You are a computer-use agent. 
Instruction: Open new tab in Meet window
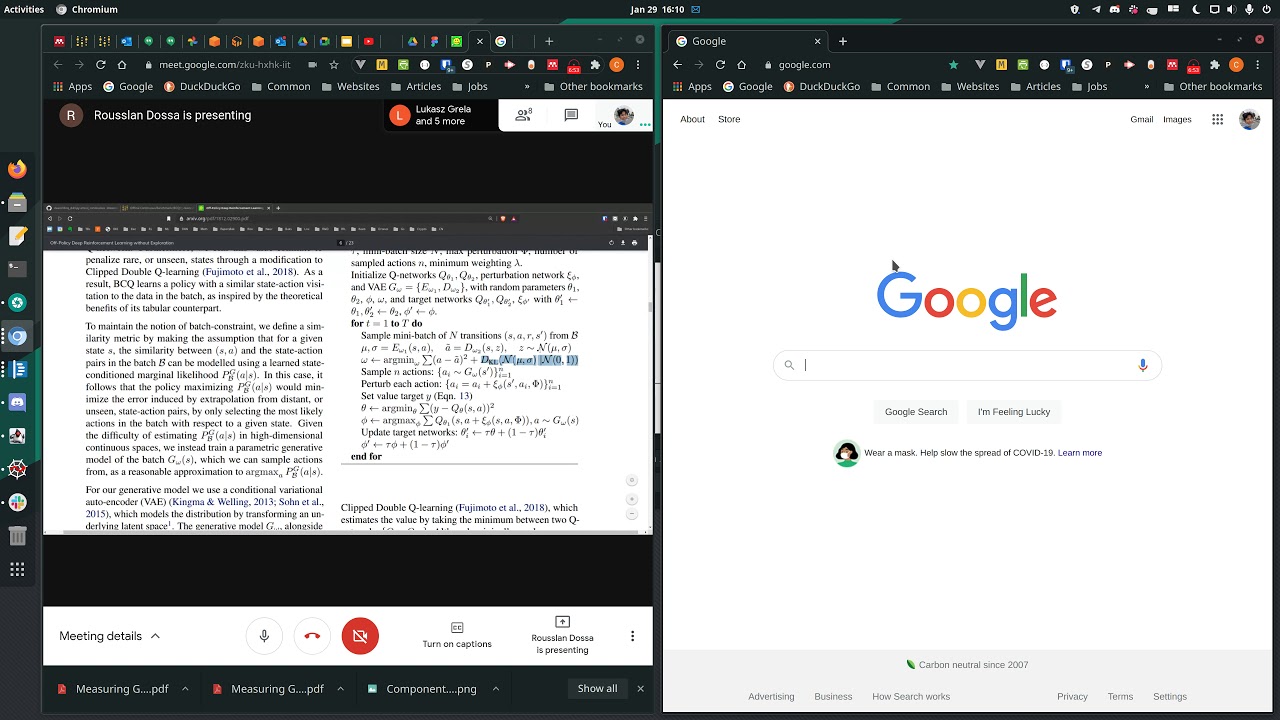[x=549, y=41]
